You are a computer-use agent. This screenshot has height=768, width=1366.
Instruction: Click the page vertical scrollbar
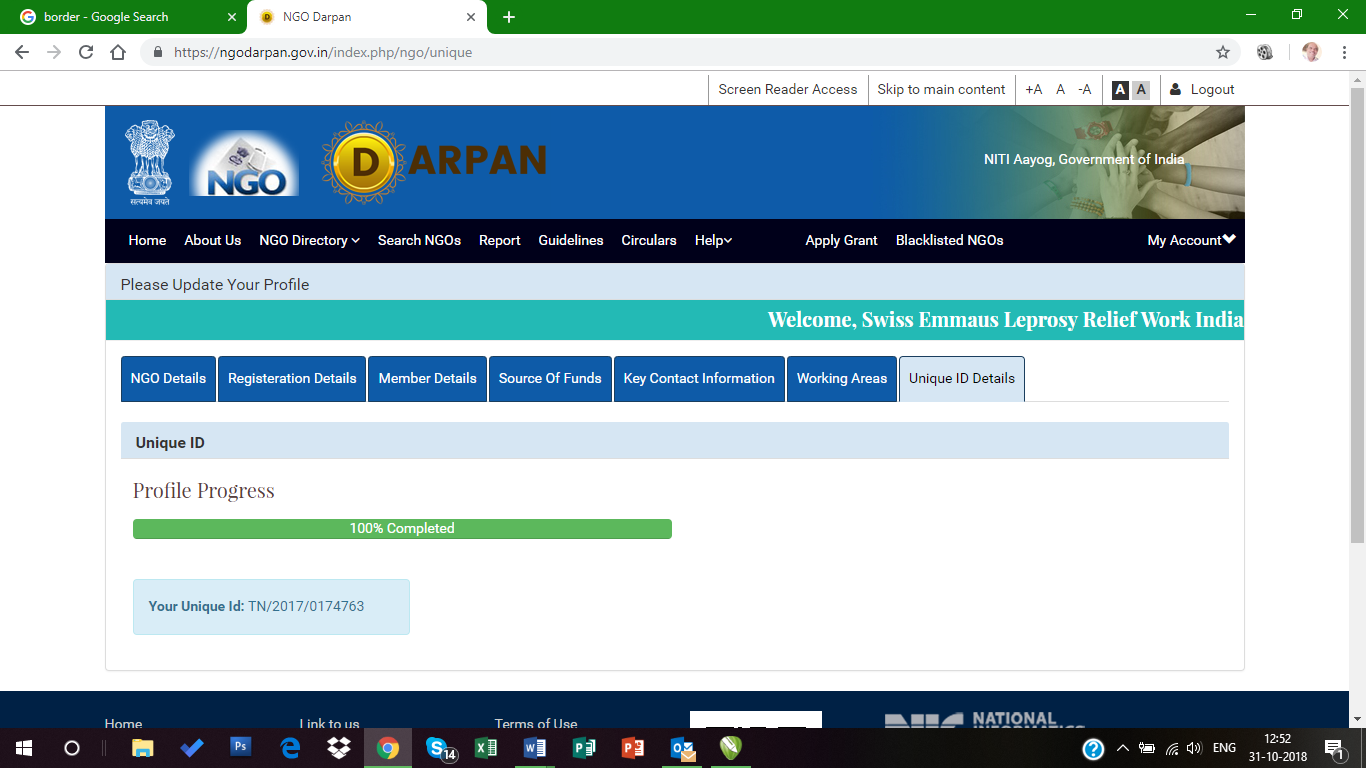click(x=1357, y=315)
